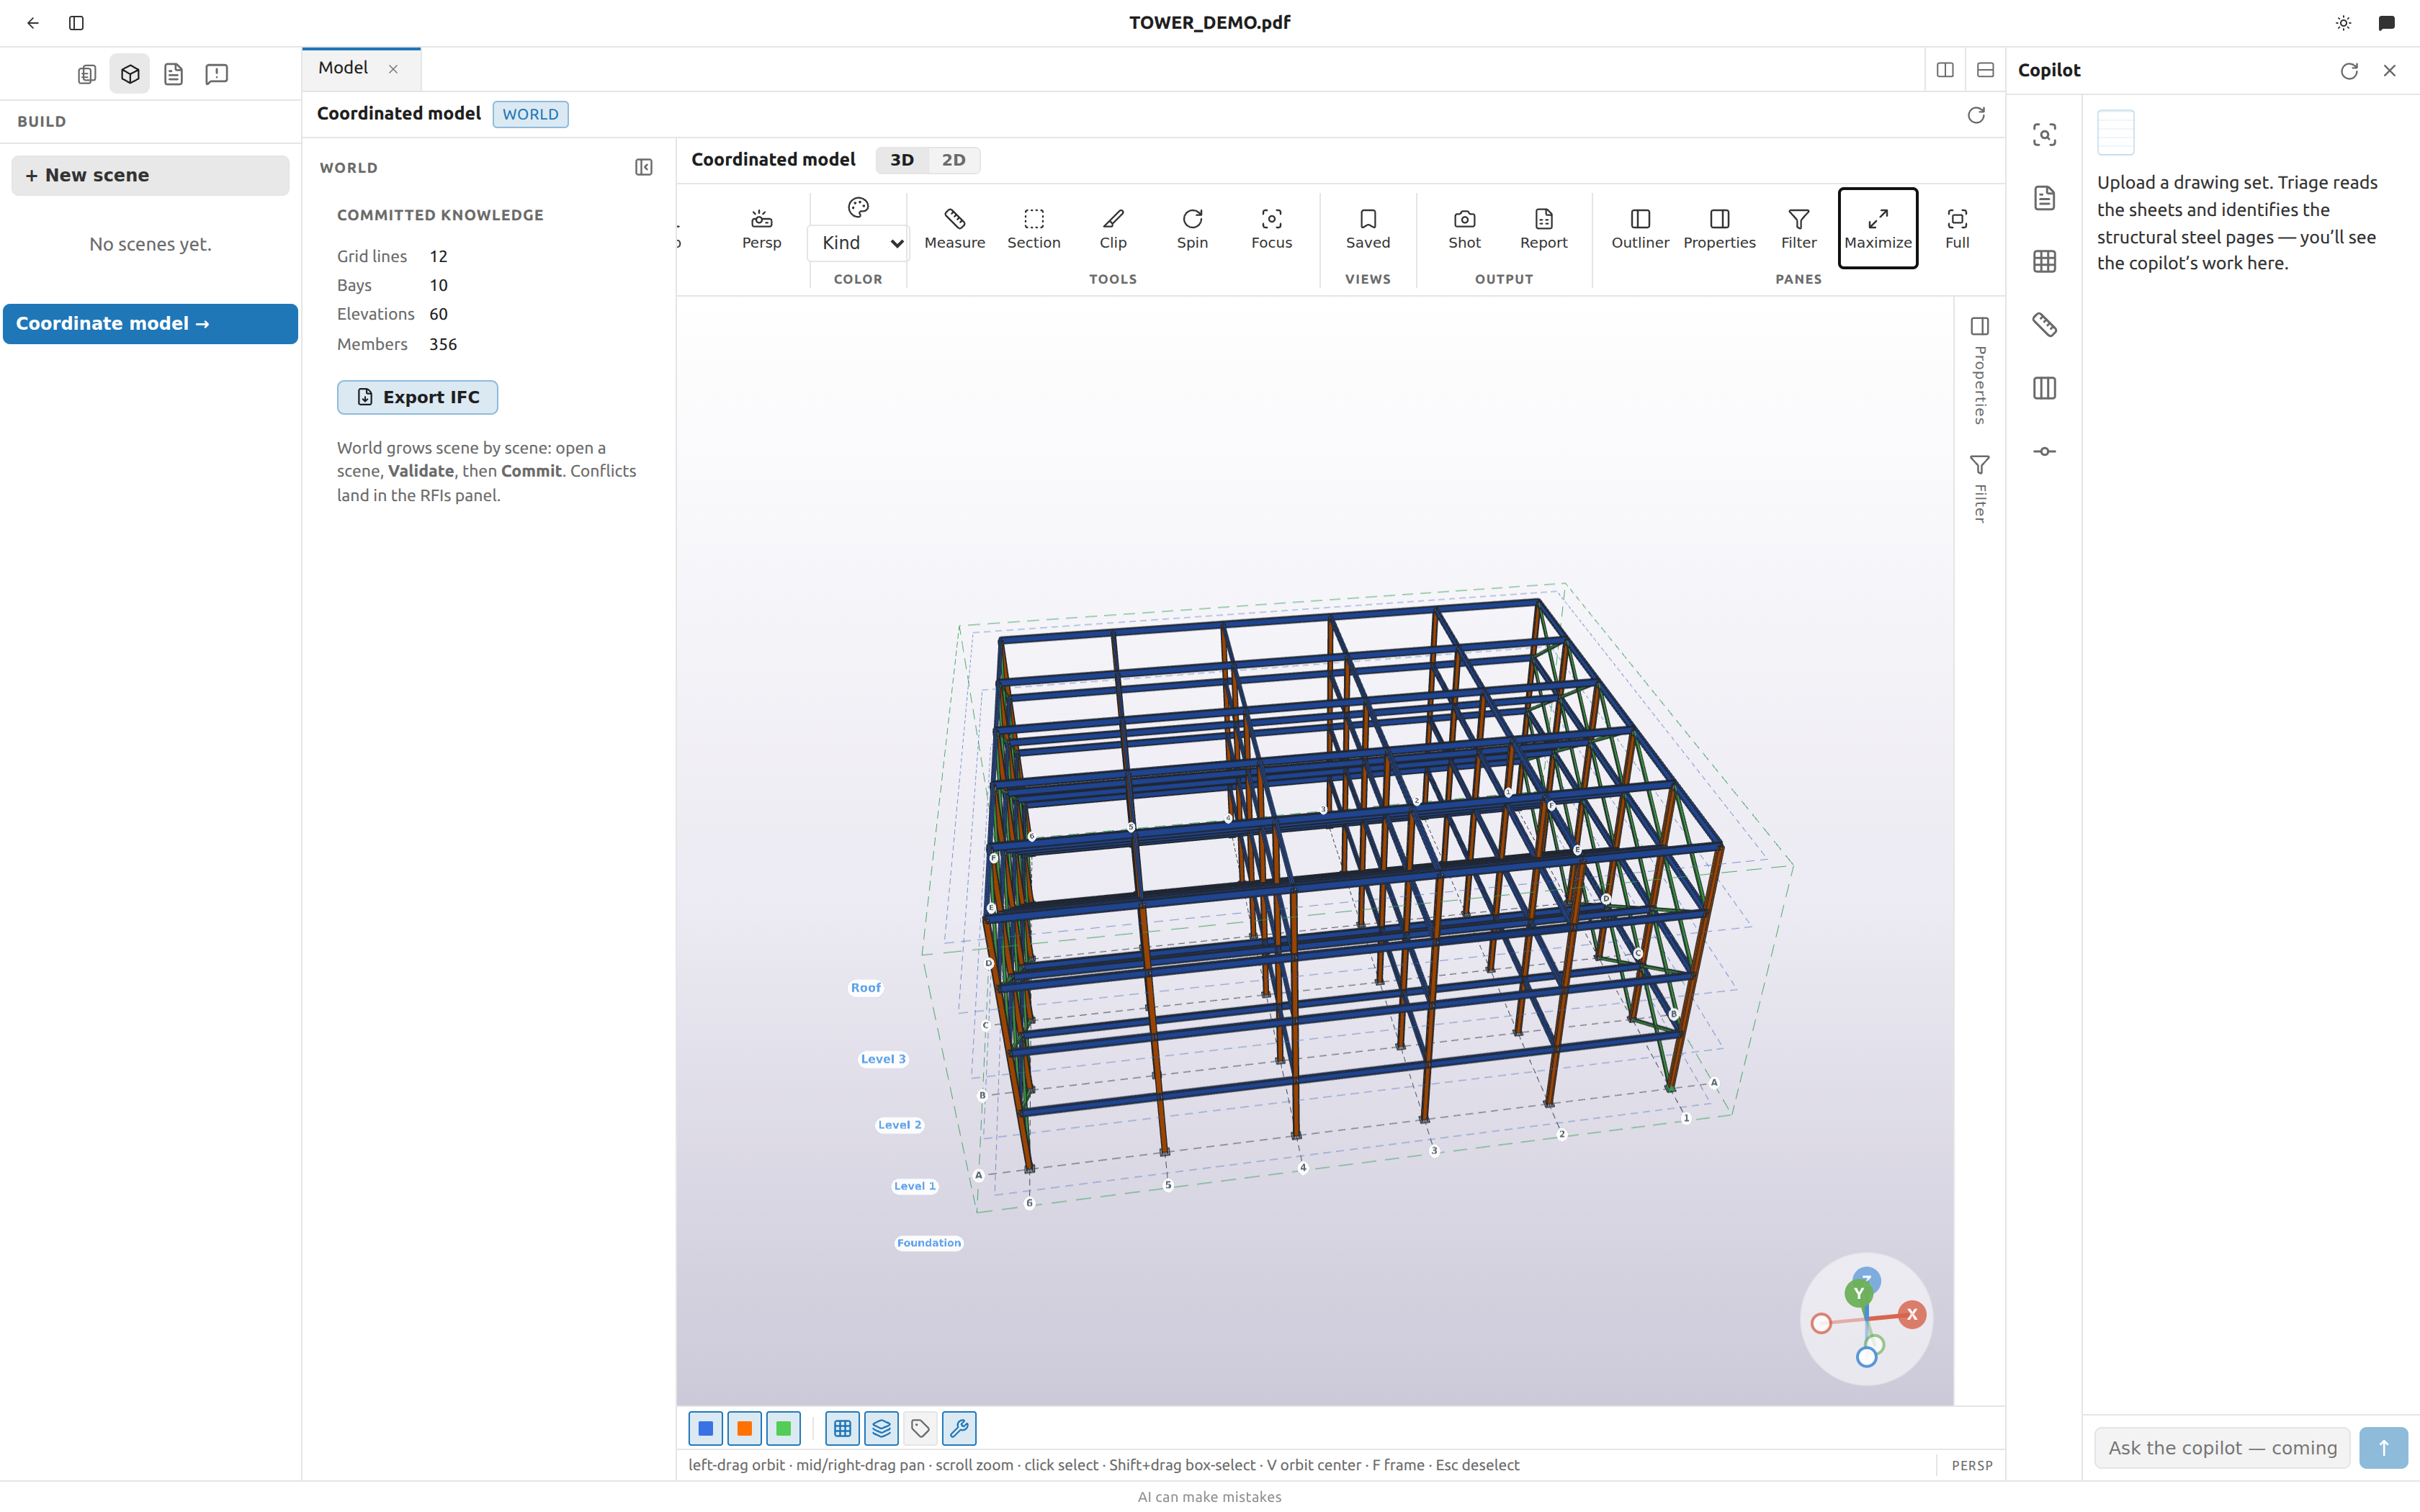This screenshot has width=2420, height=1512.
Task: Open the Copilot scan search icon
Action: 2044,134
